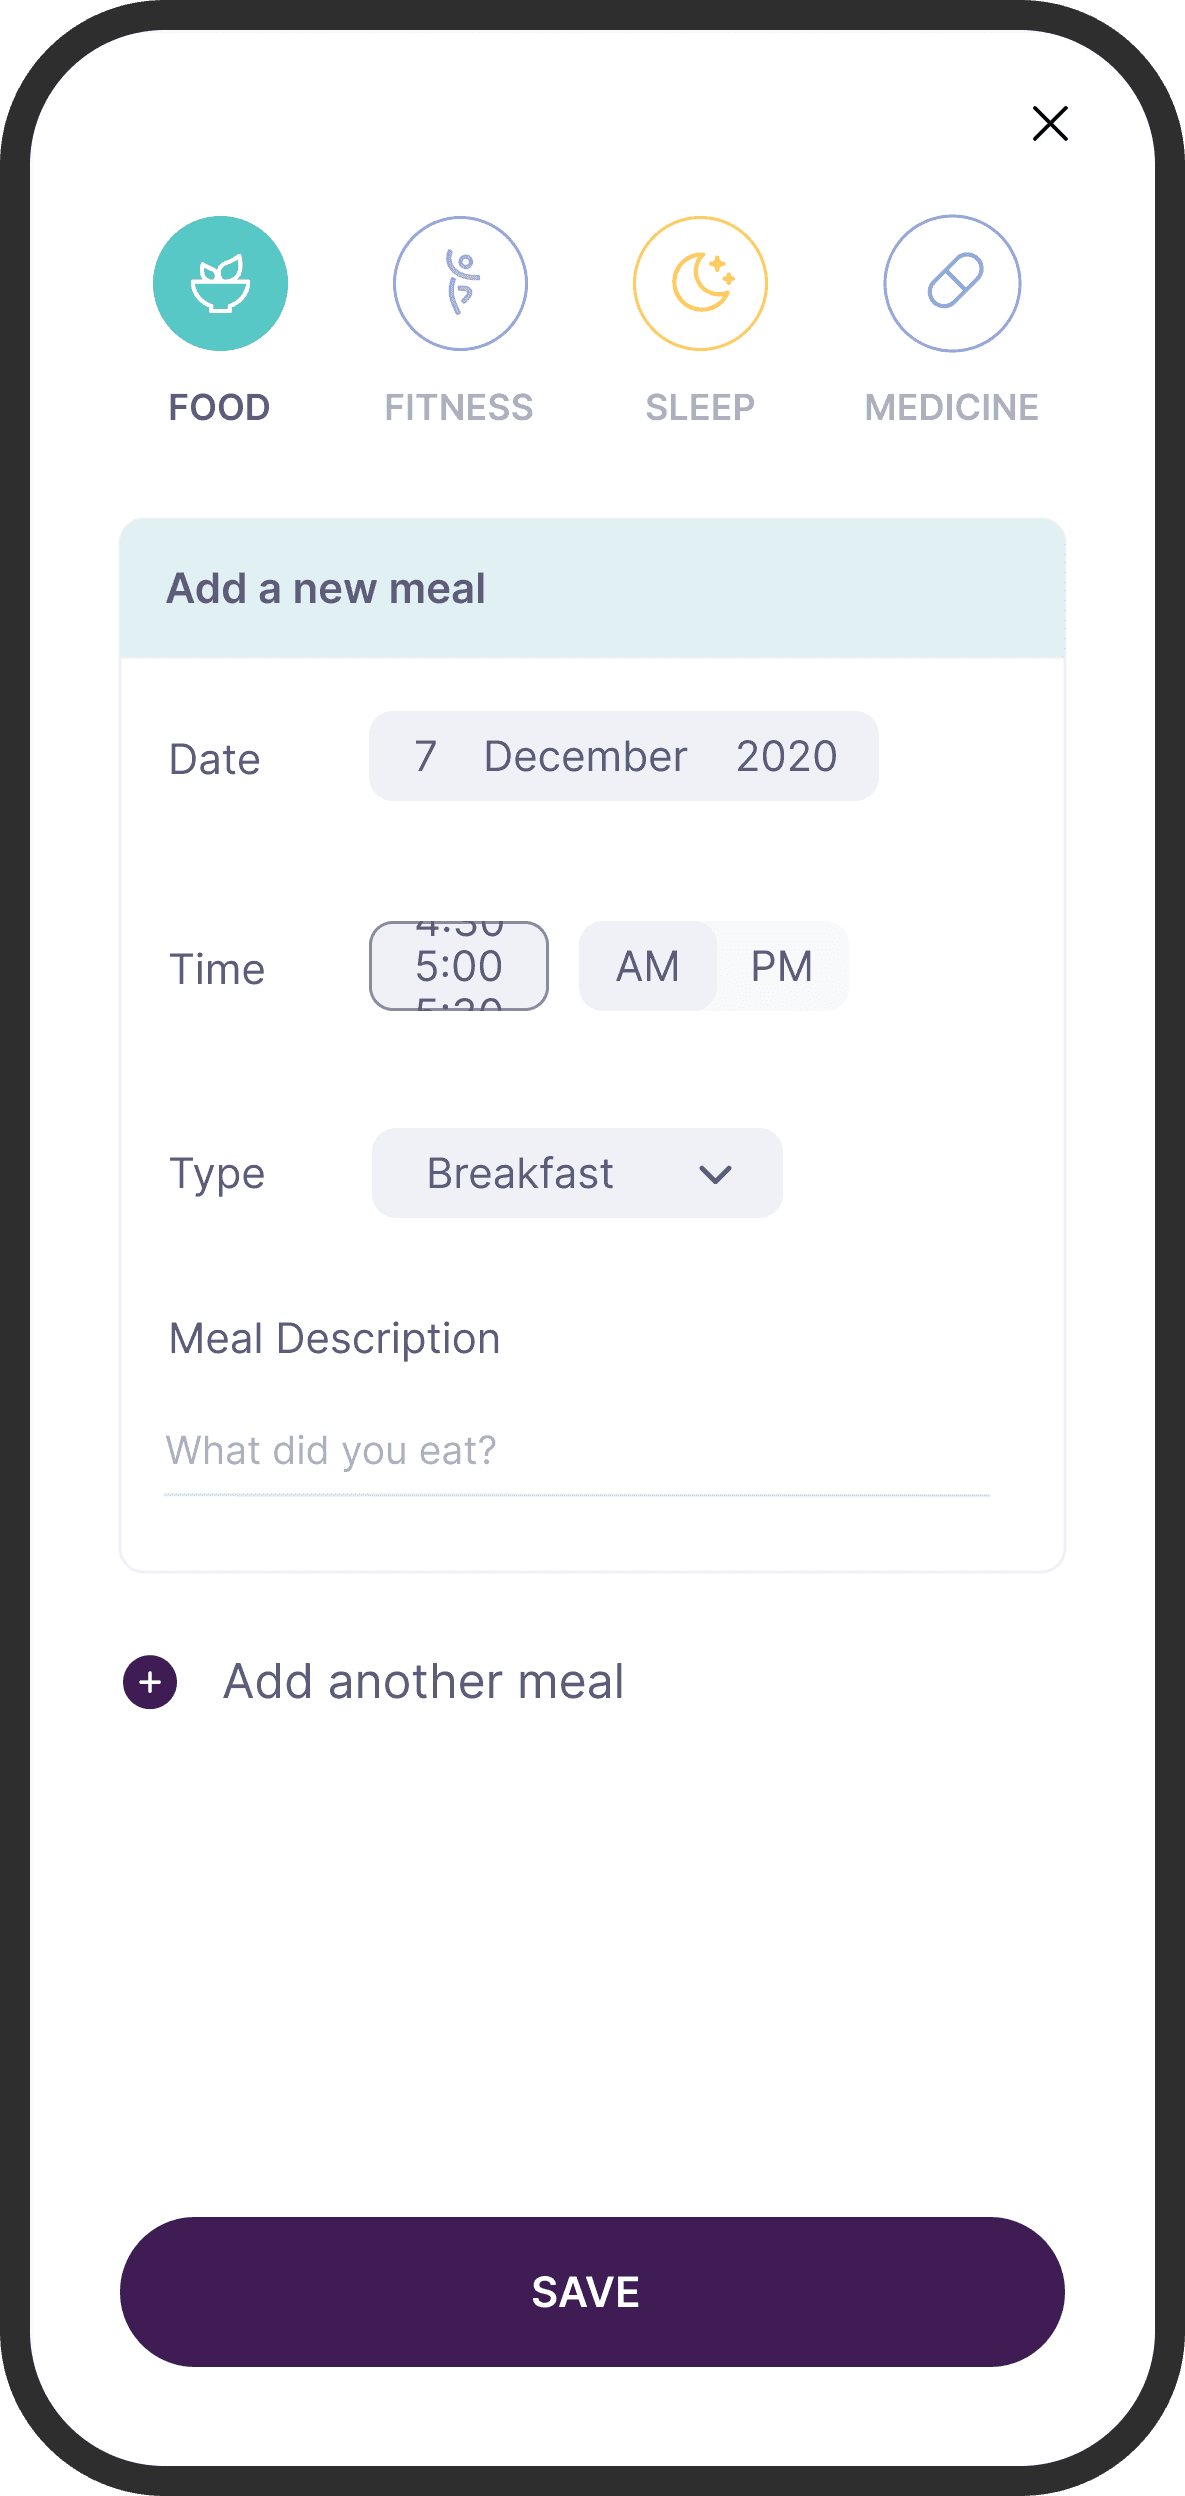Viewport: 1185px width, 2496px height.
Task: Switch to the FITNESS tab label
Action: pyautogui.click(x=459, y=408)
